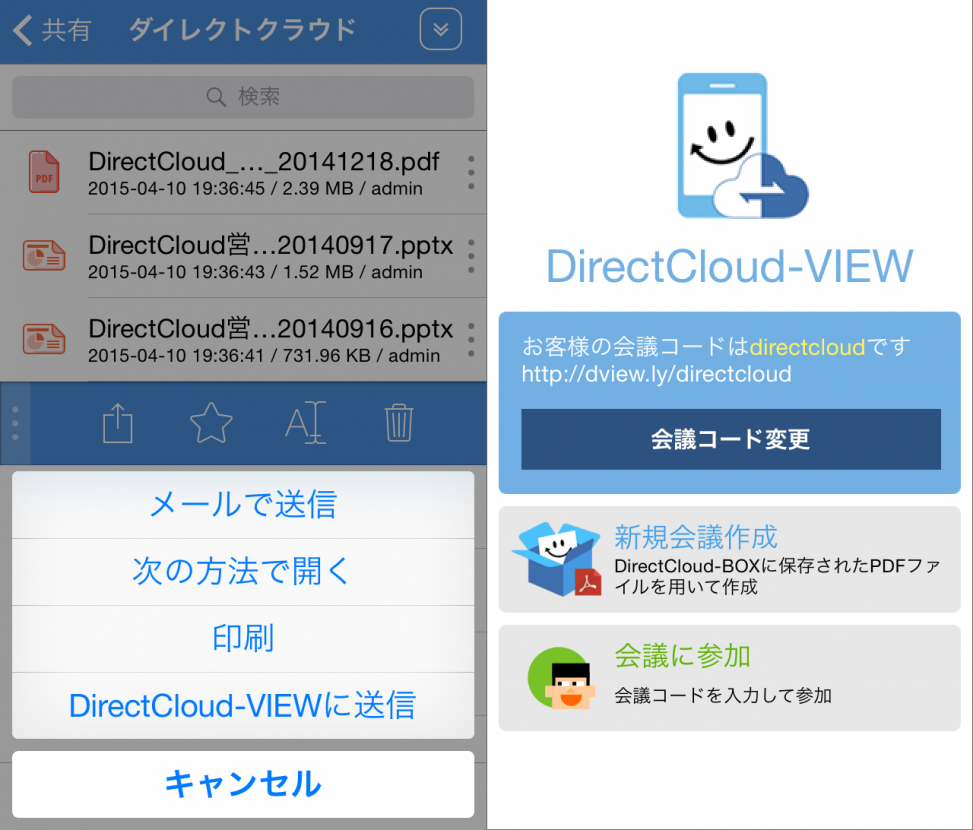
Task: Select 新規会議作成 title
Action: coord(696,537)
